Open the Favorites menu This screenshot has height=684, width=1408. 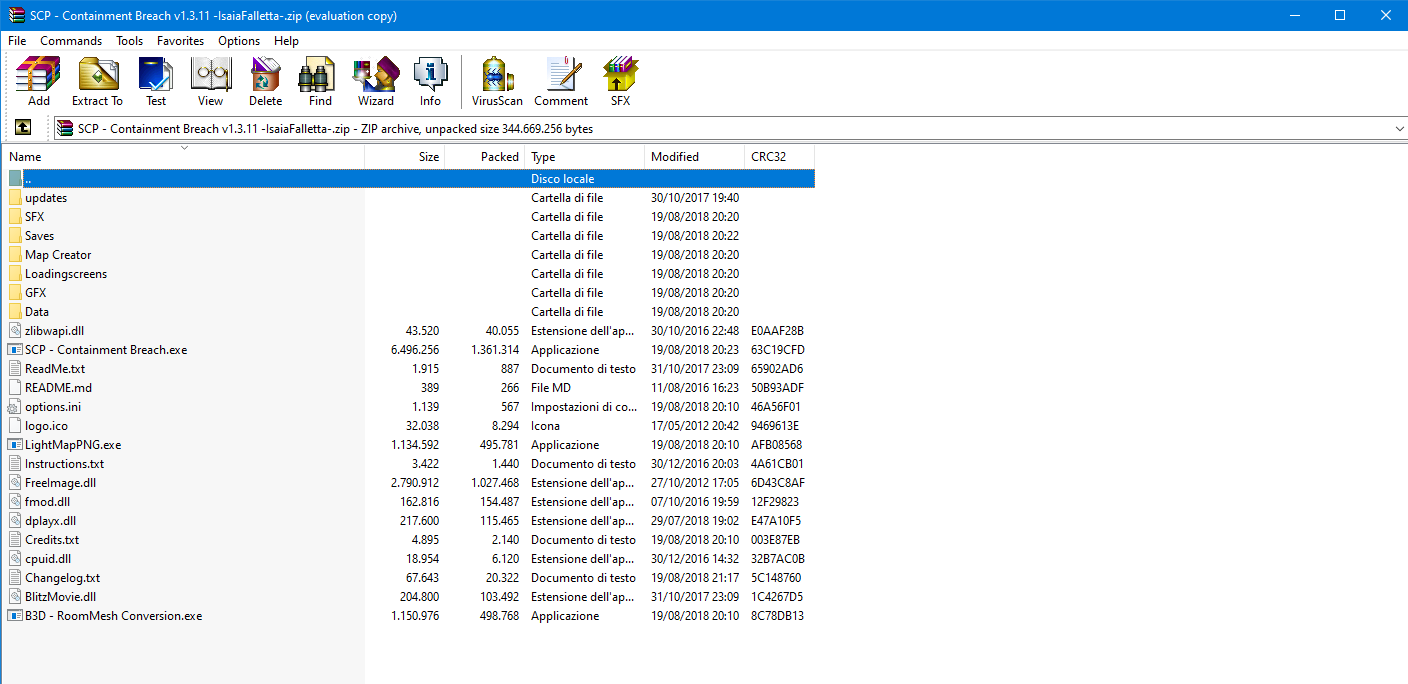tap(180, 41)
